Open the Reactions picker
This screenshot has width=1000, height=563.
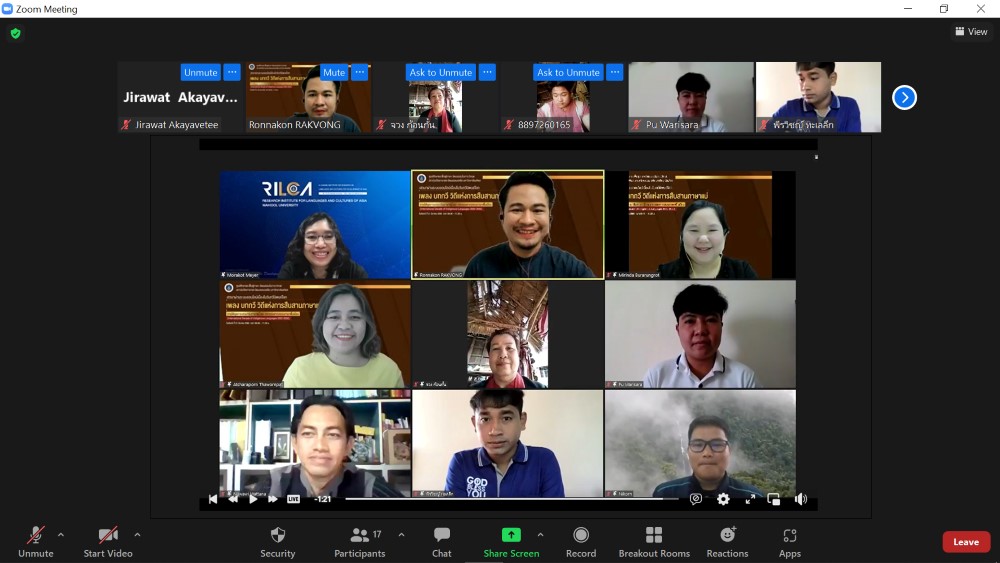coord(727,541)
